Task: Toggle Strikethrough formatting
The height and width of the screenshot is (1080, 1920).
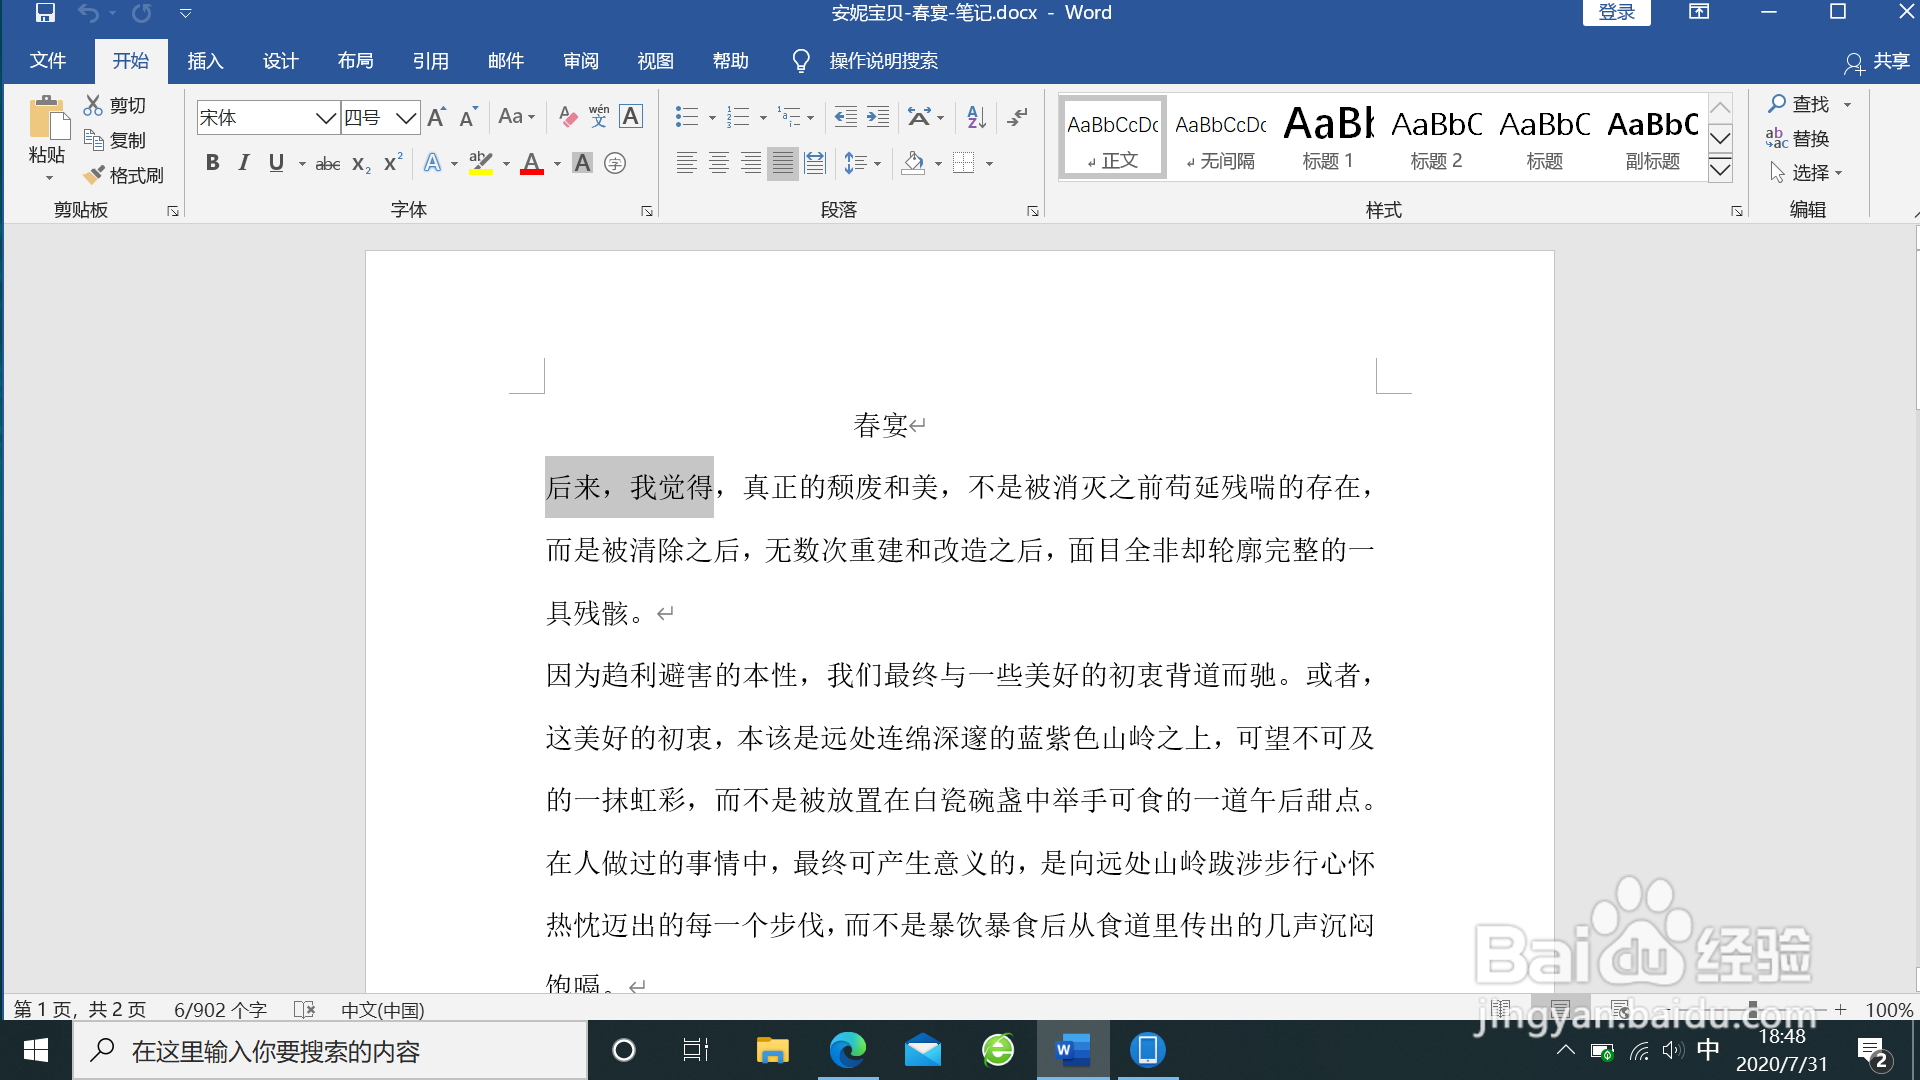Action: (328, 163)
